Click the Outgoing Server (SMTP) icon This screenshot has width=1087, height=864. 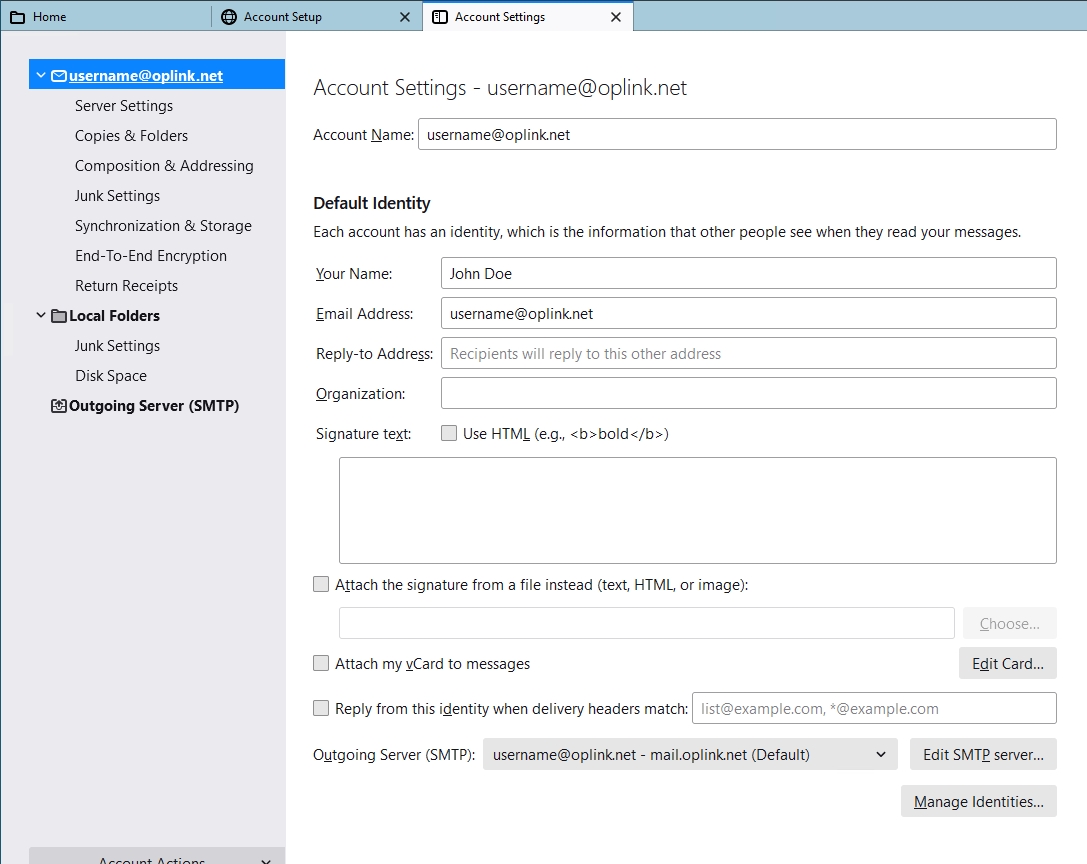coord(59,406)
